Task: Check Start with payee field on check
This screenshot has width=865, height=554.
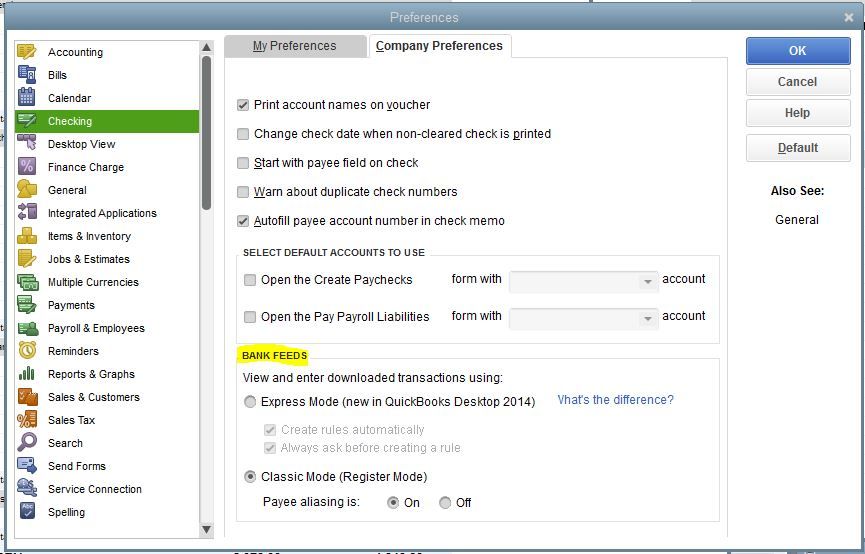Action: pos(243,163)
